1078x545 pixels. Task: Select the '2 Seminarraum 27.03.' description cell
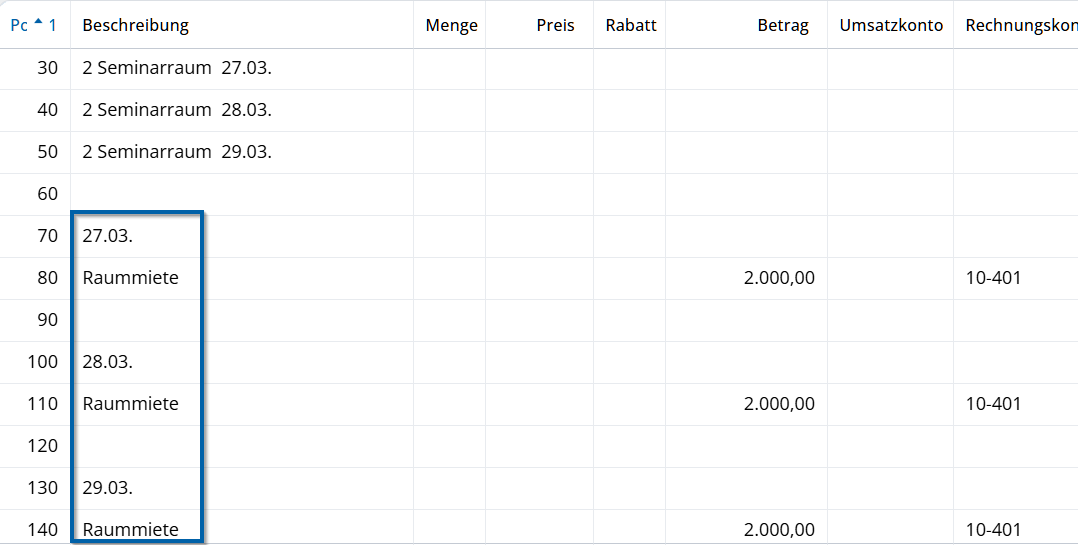(177, 68)
